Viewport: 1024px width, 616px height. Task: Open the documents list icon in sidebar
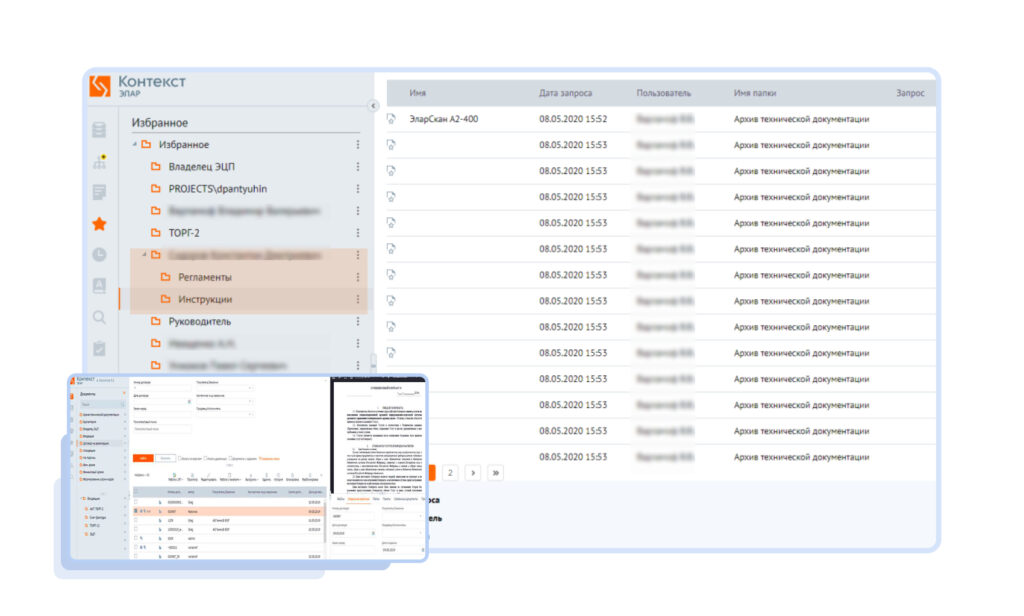coord(99,192)
